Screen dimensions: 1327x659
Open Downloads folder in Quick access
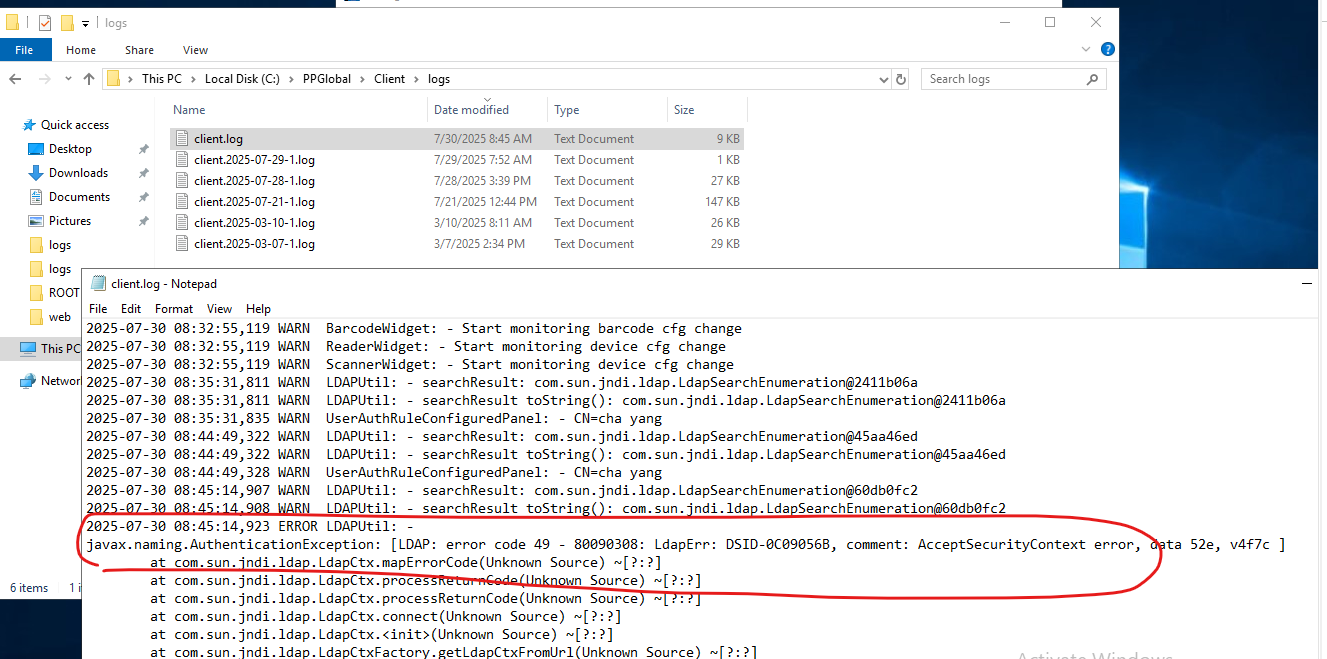[x=78, y=173]
